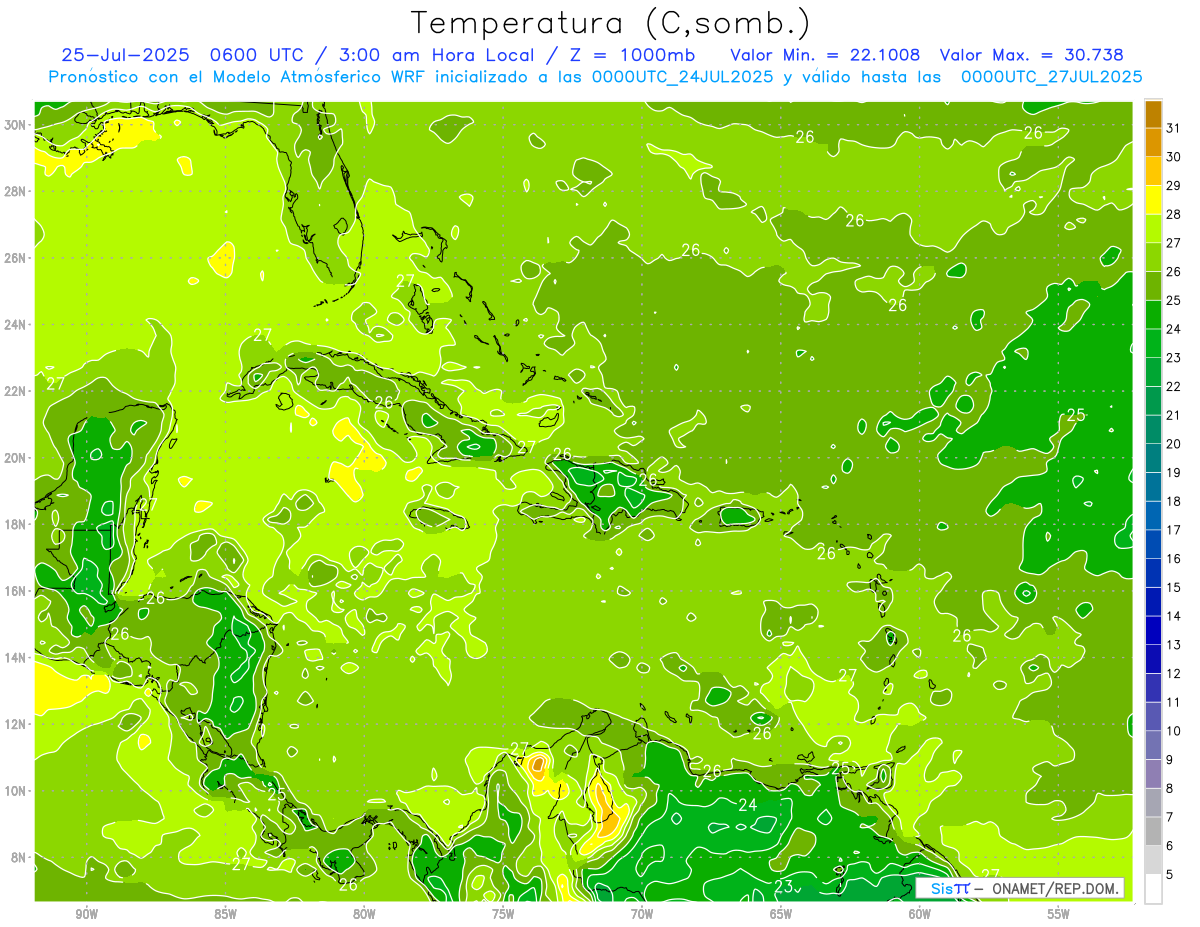Click the green legend swatch between 24 and 25
Screen dimensions: 1200x927
pos(1153,314)
